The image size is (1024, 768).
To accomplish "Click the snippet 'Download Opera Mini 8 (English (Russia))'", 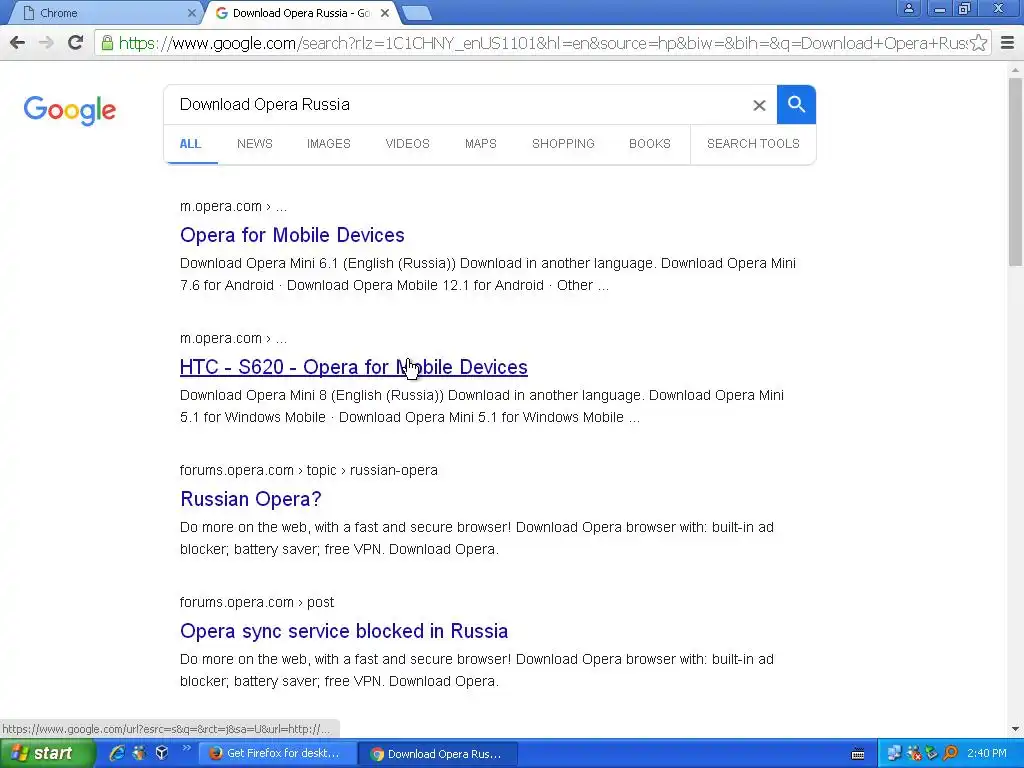I will (x=312, y=395).
